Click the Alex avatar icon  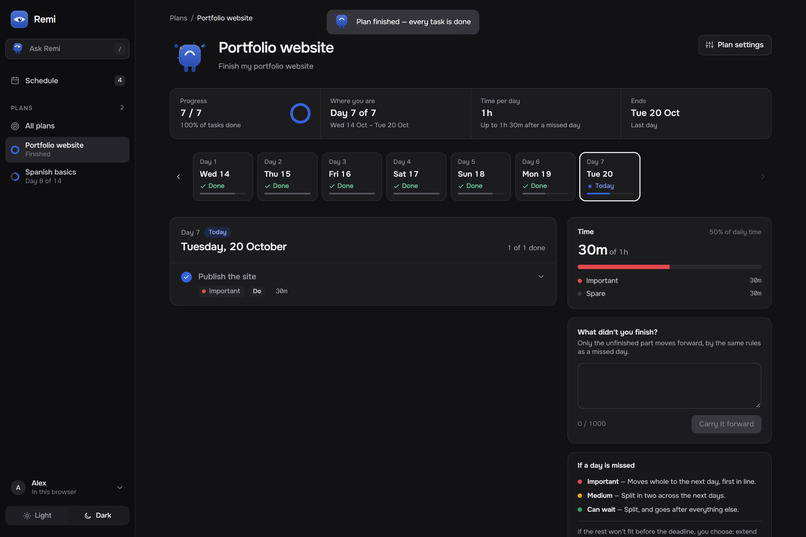point(18,487)
